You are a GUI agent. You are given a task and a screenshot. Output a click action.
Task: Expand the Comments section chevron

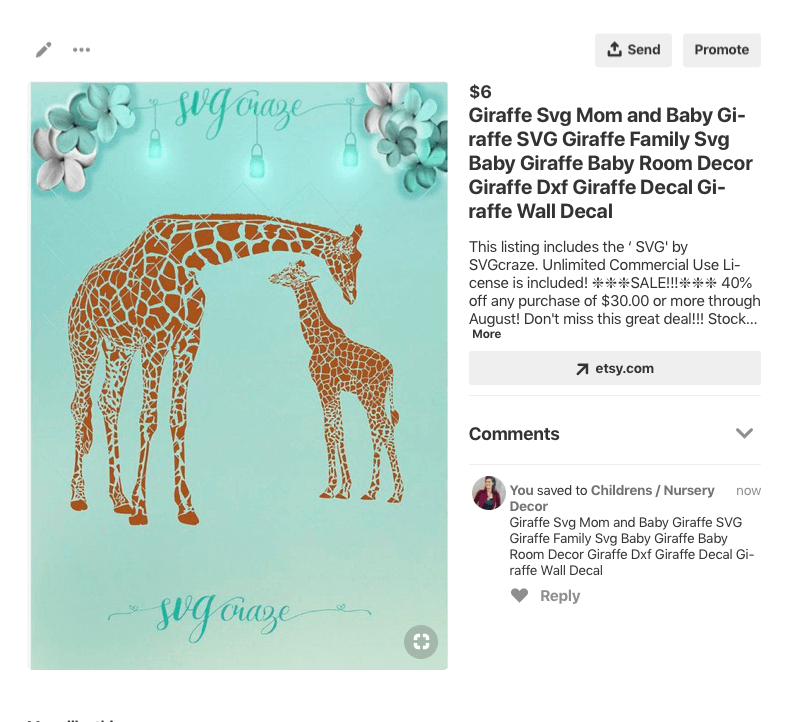(744, 434)
